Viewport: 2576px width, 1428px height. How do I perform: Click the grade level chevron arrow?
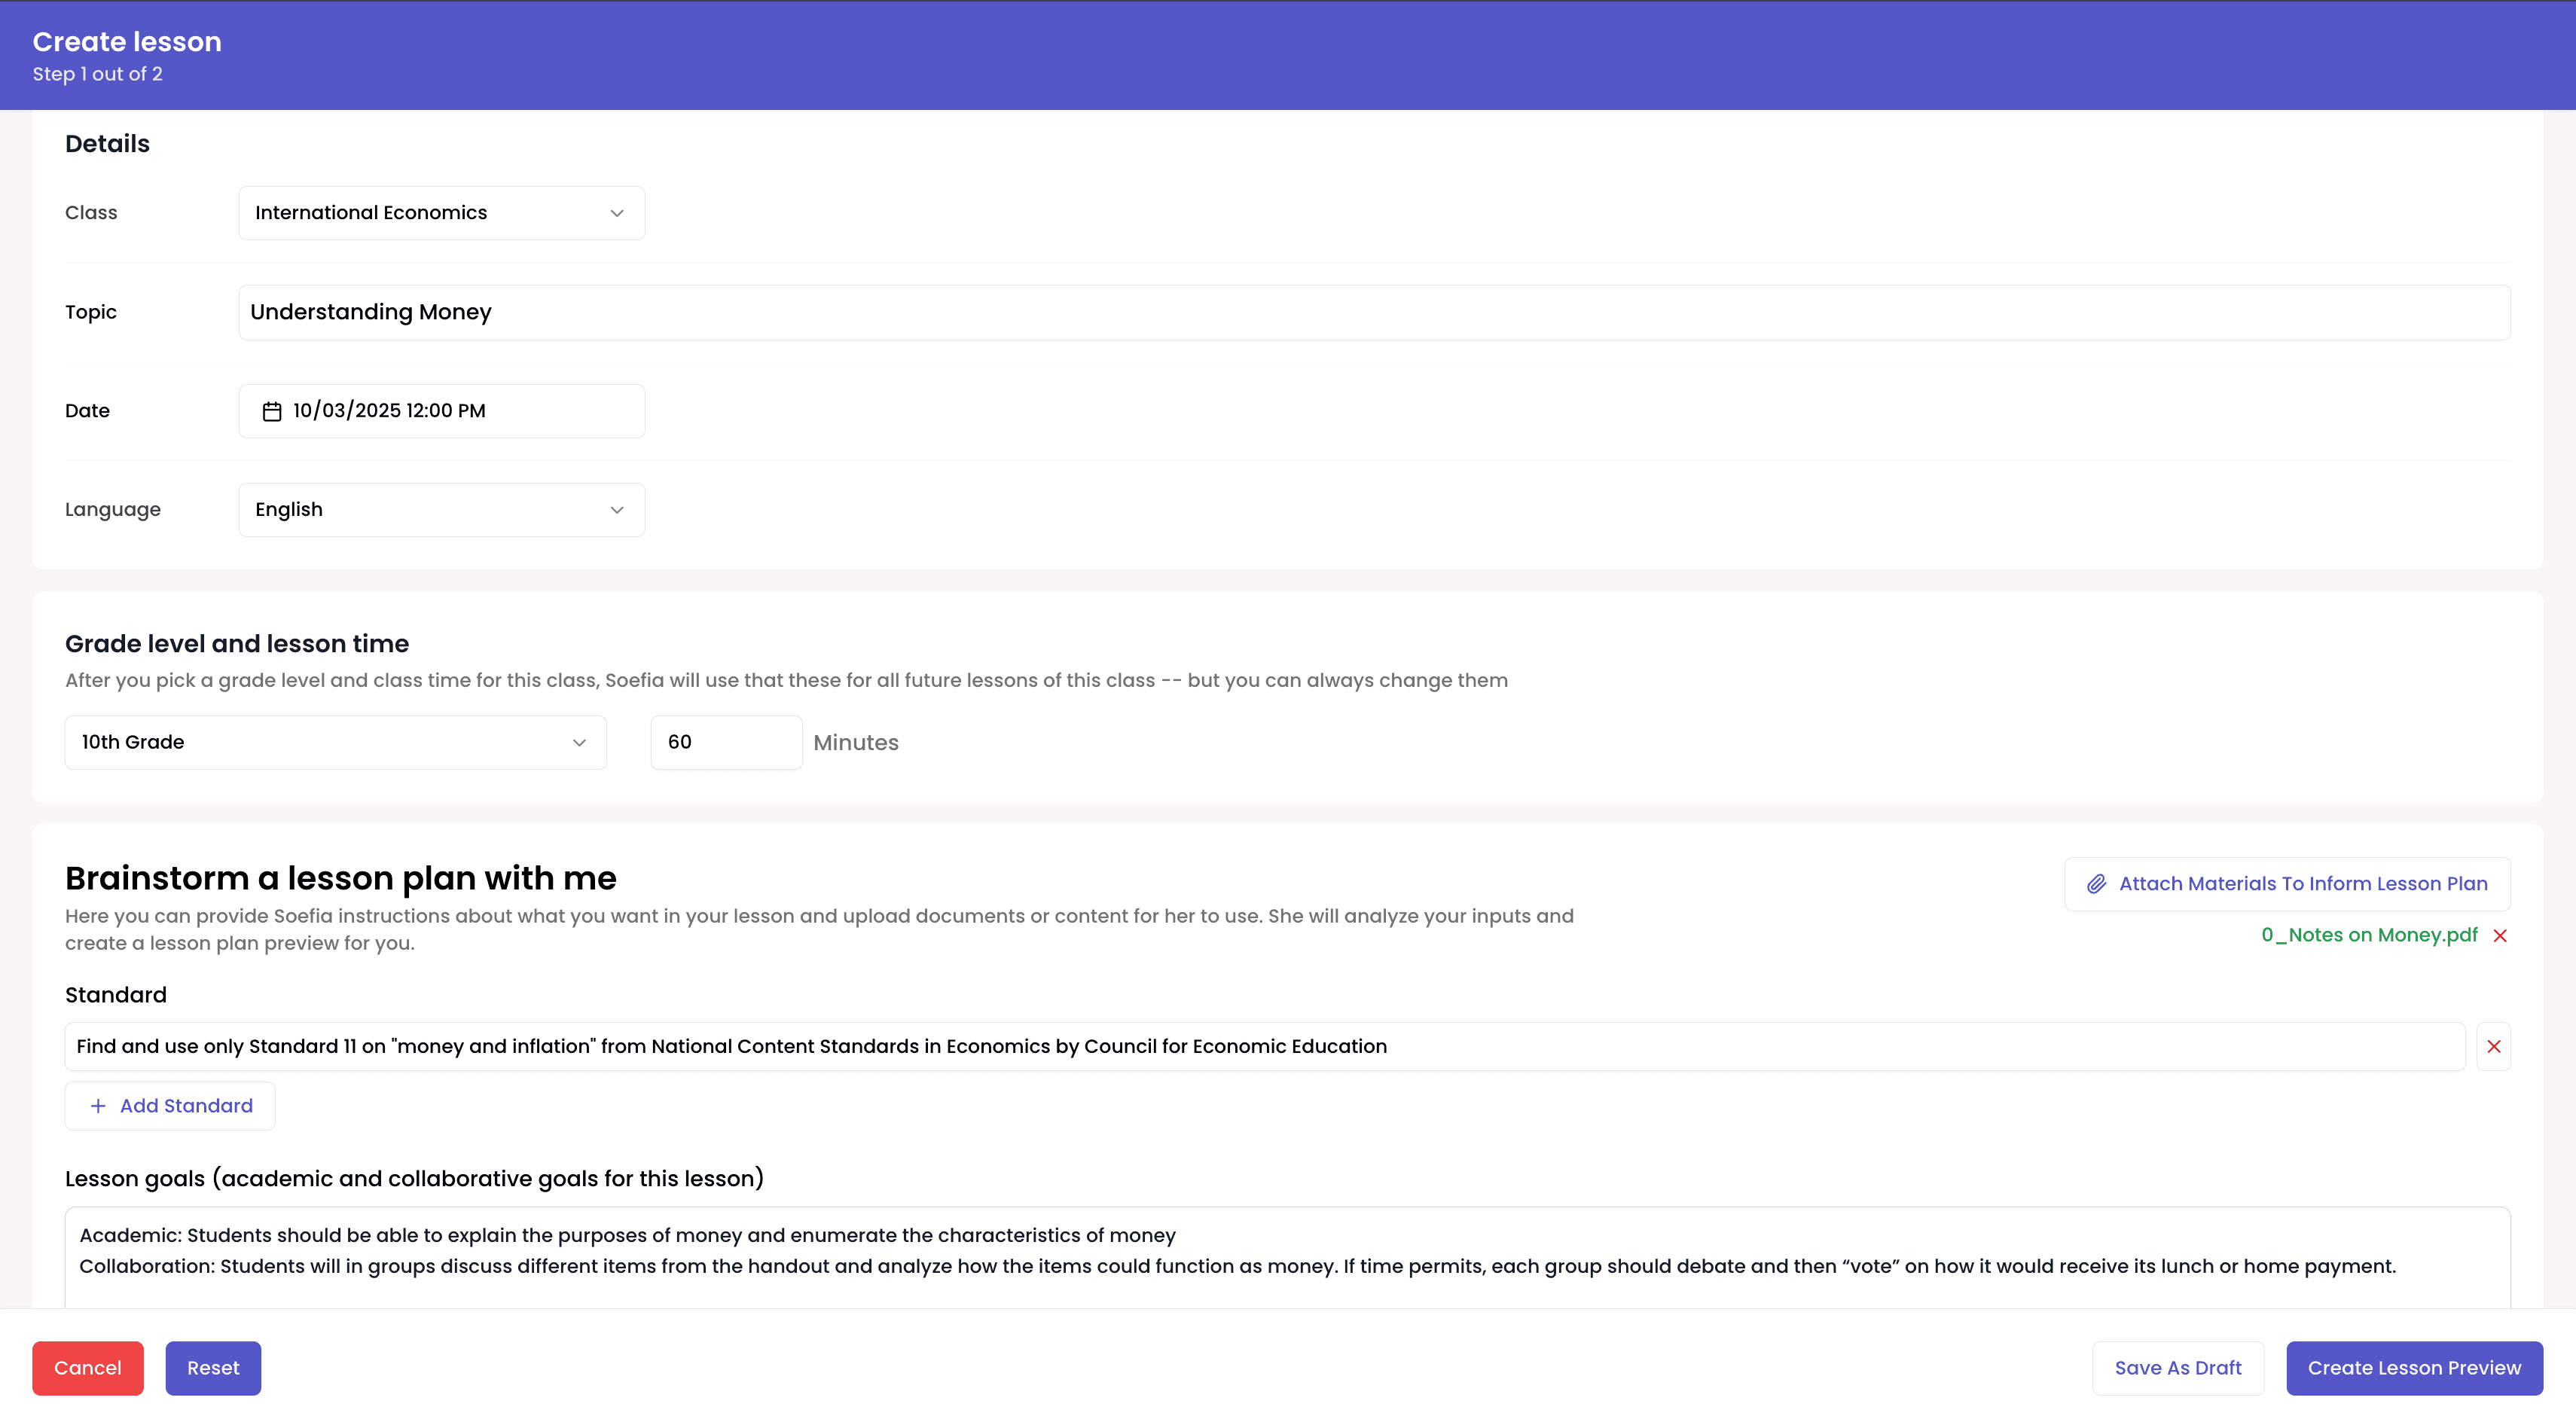(x=579, y=742)
